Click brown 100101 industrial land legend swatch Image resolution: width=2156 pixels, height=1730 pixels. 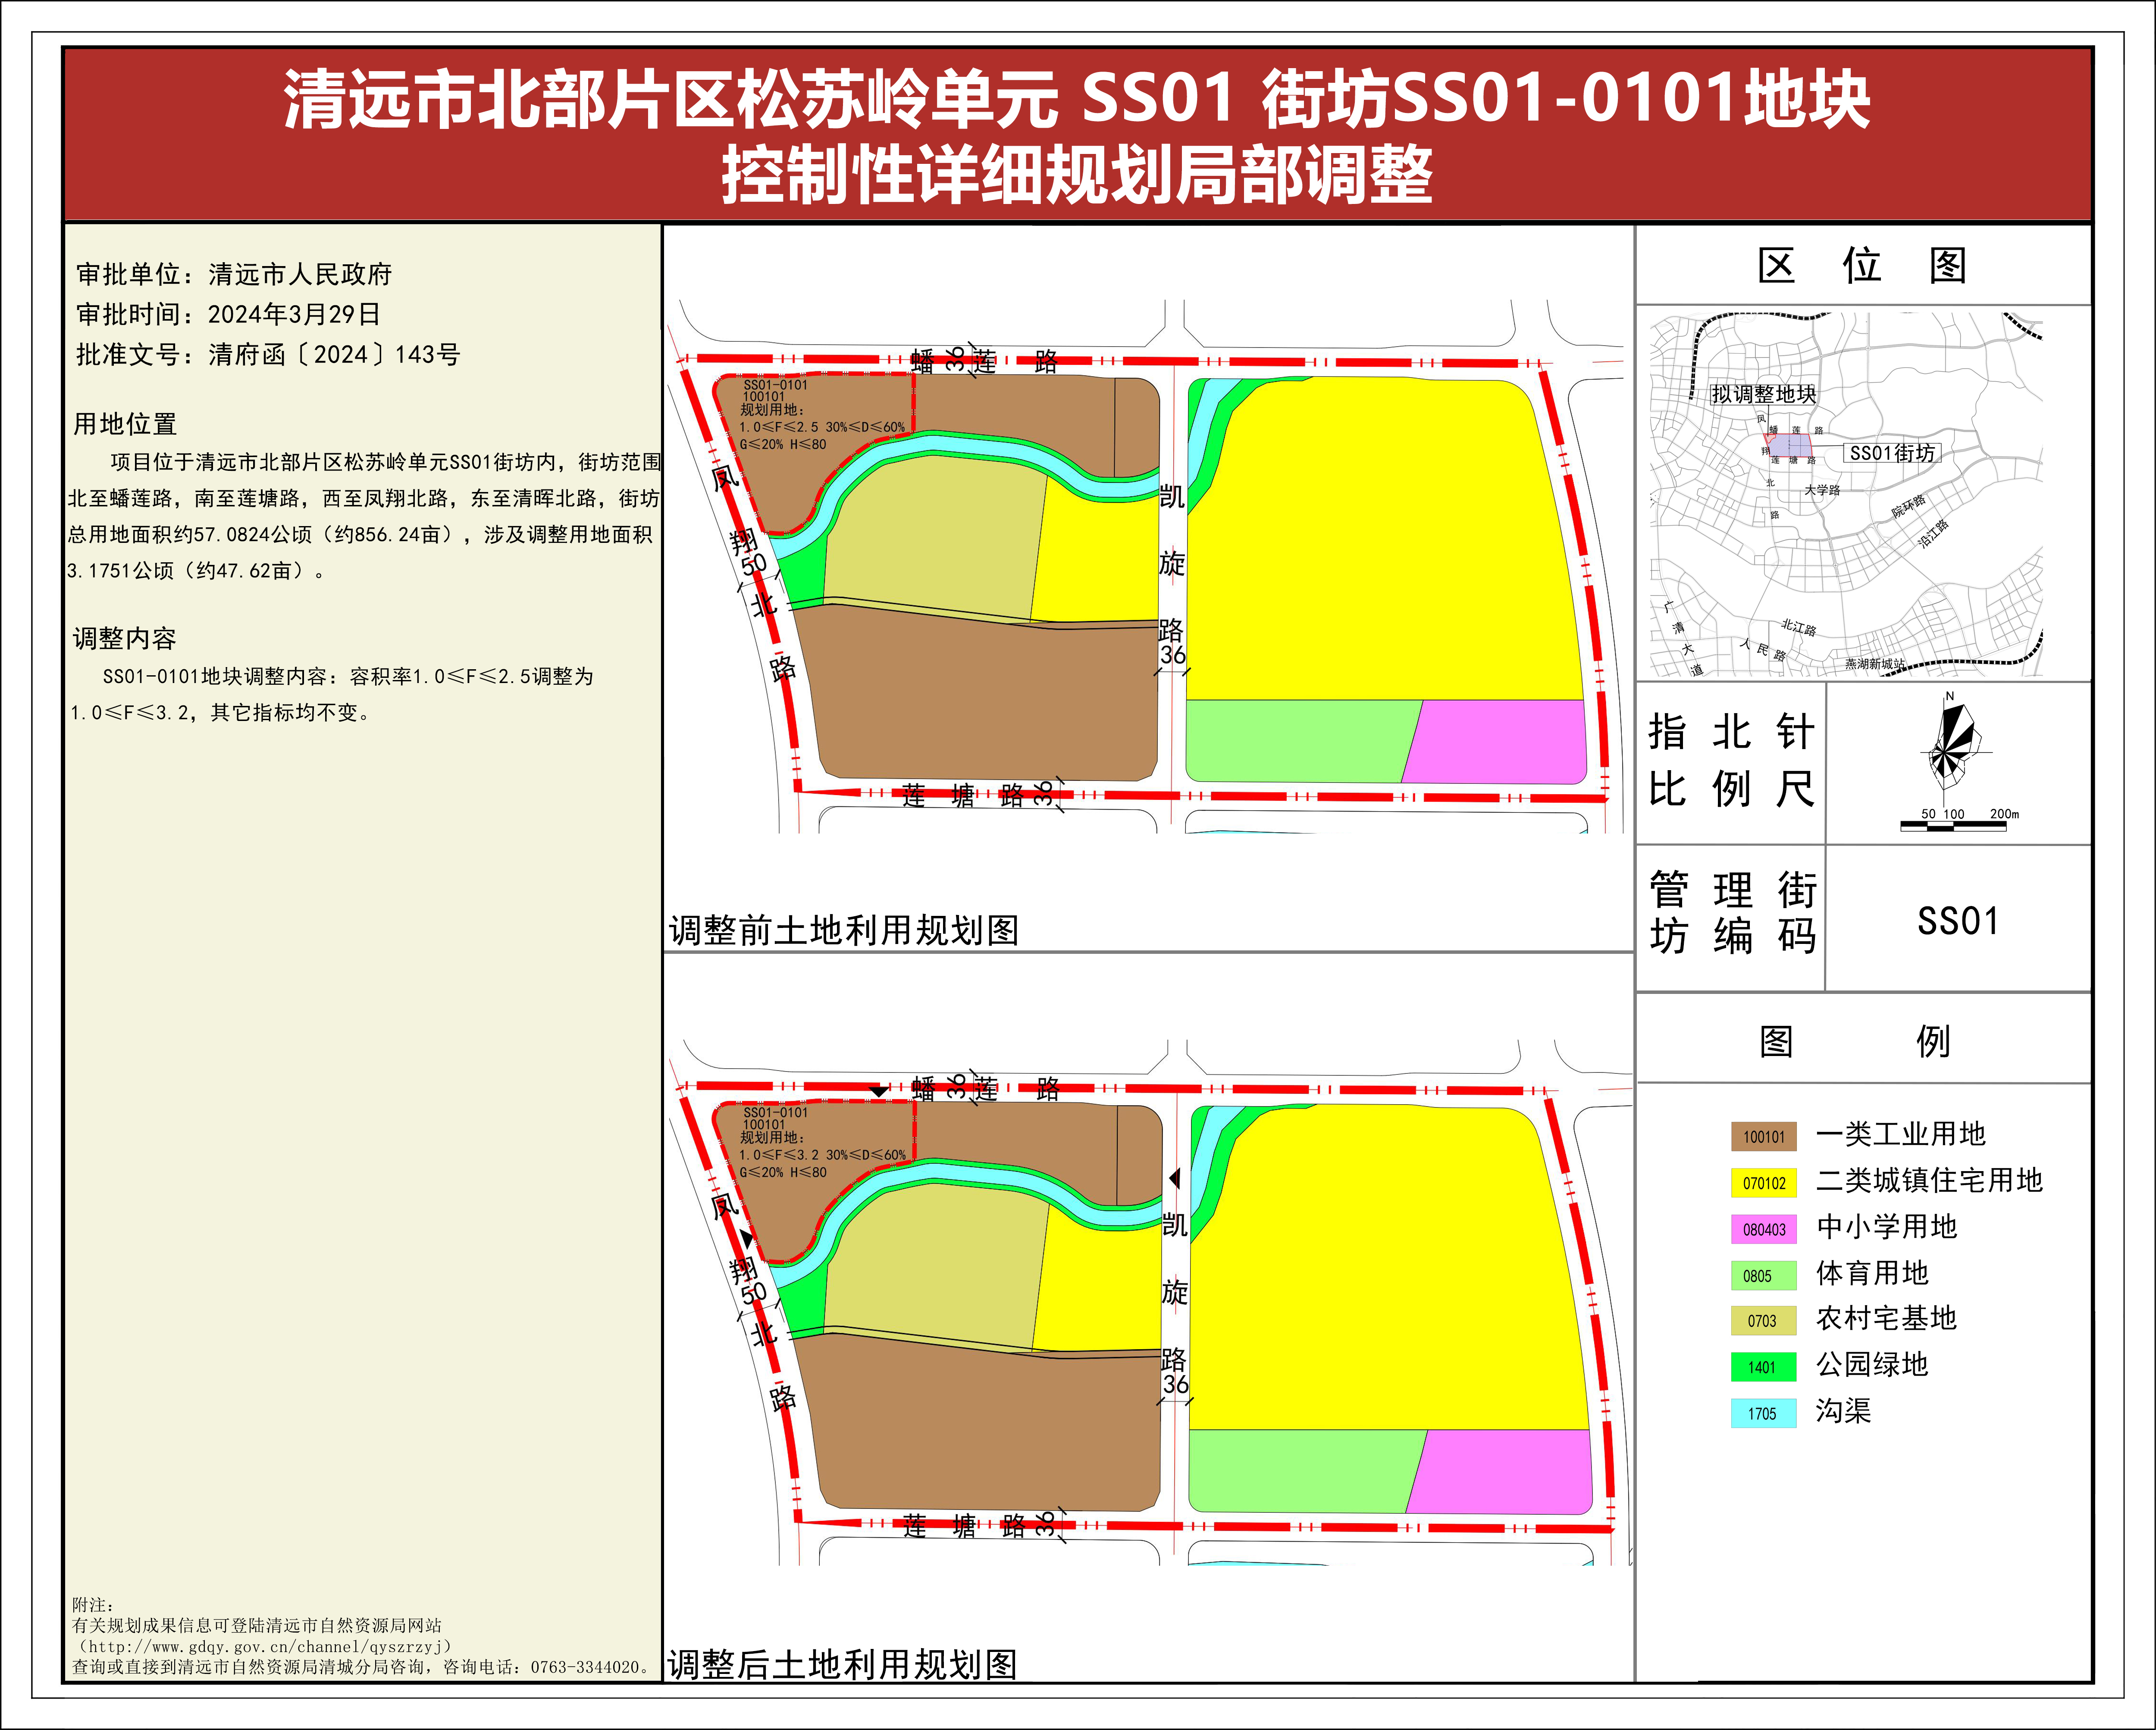click(1763, 1137)
